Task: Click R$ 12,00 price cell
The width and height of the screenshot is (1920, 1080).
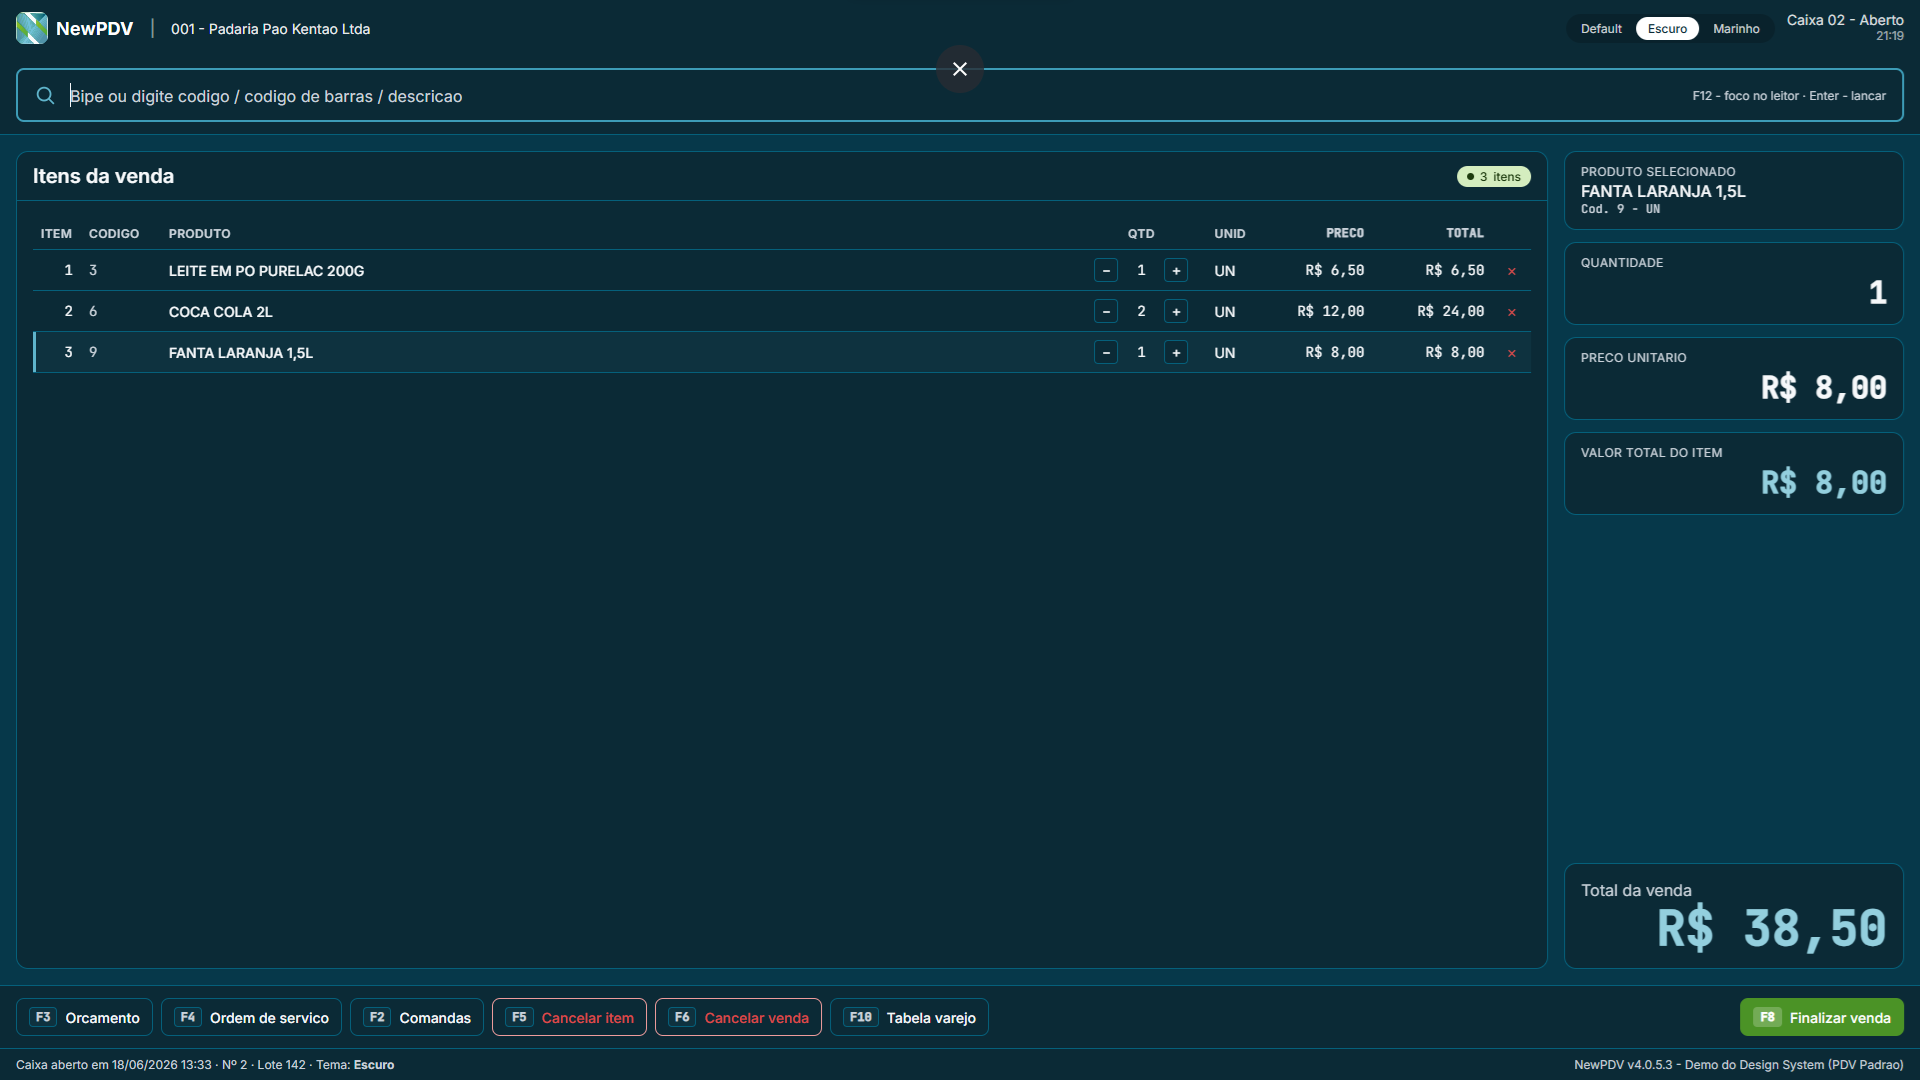Action: [1331, 312]
